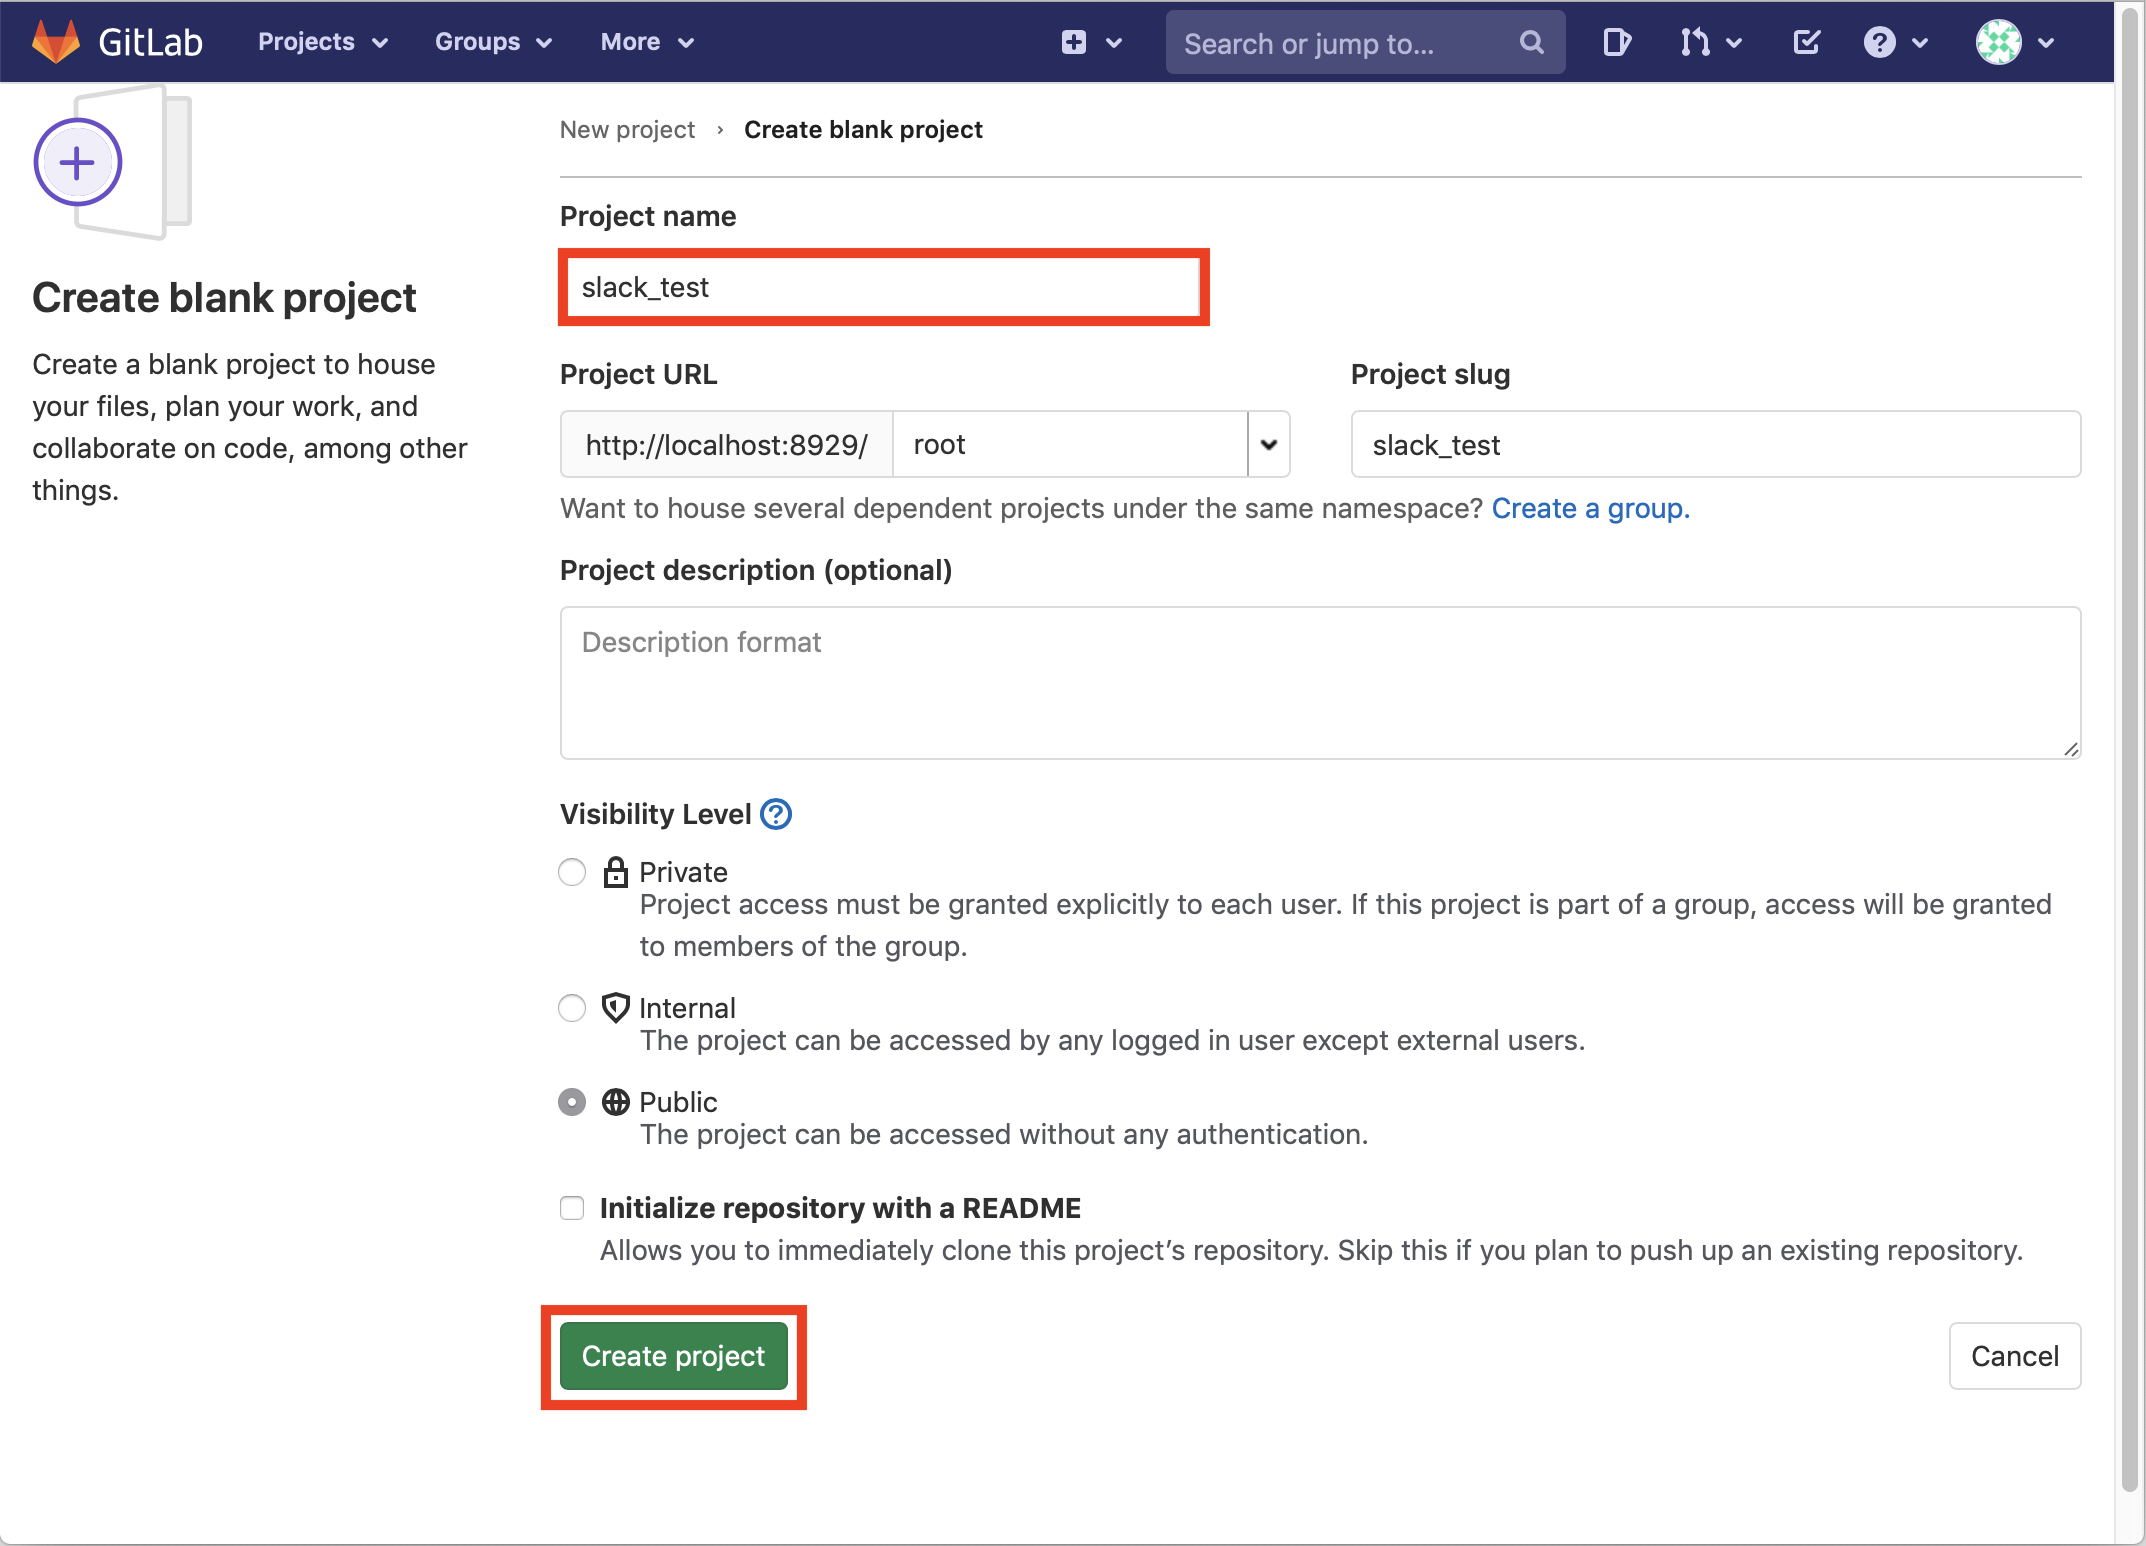Image resolution: width=2146 pixels, height=1546 pixels.
Task: Expand the Groups menu
Action: [494, 42]
